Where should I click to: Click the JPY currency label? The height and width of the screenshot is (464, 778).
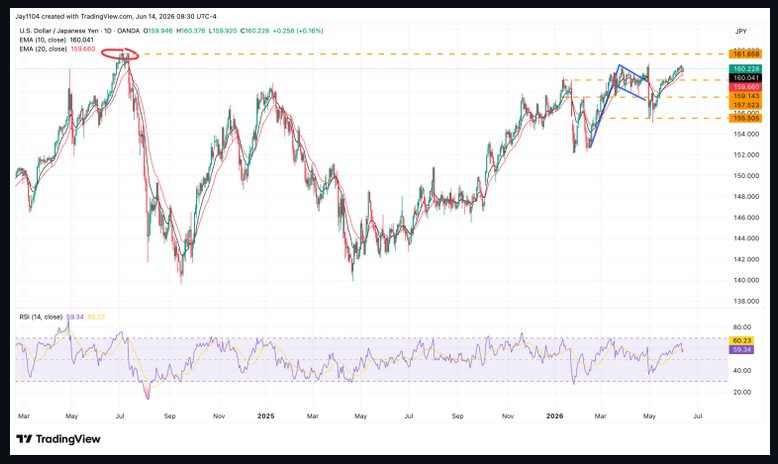(x=741, y=31)
